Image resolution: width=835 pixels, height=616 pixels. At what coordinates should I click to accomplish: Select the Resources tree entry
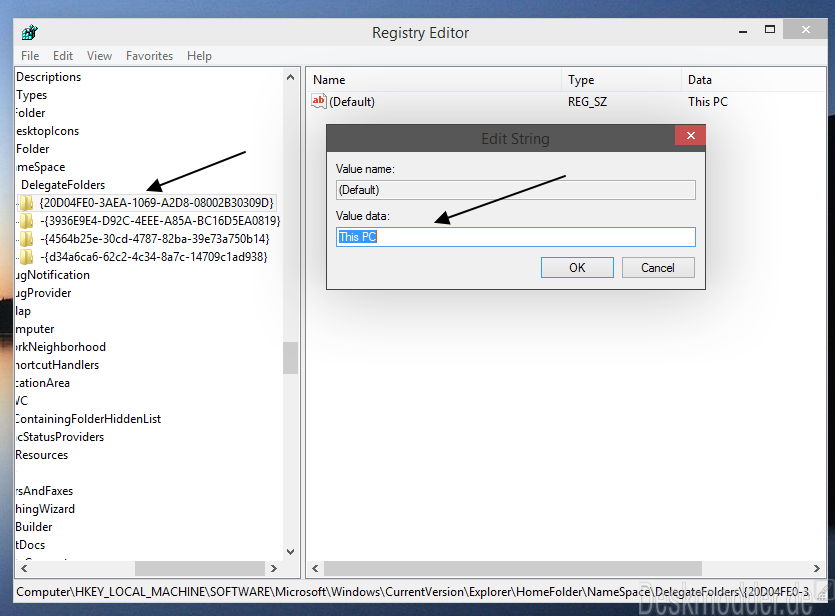[42, 455]
